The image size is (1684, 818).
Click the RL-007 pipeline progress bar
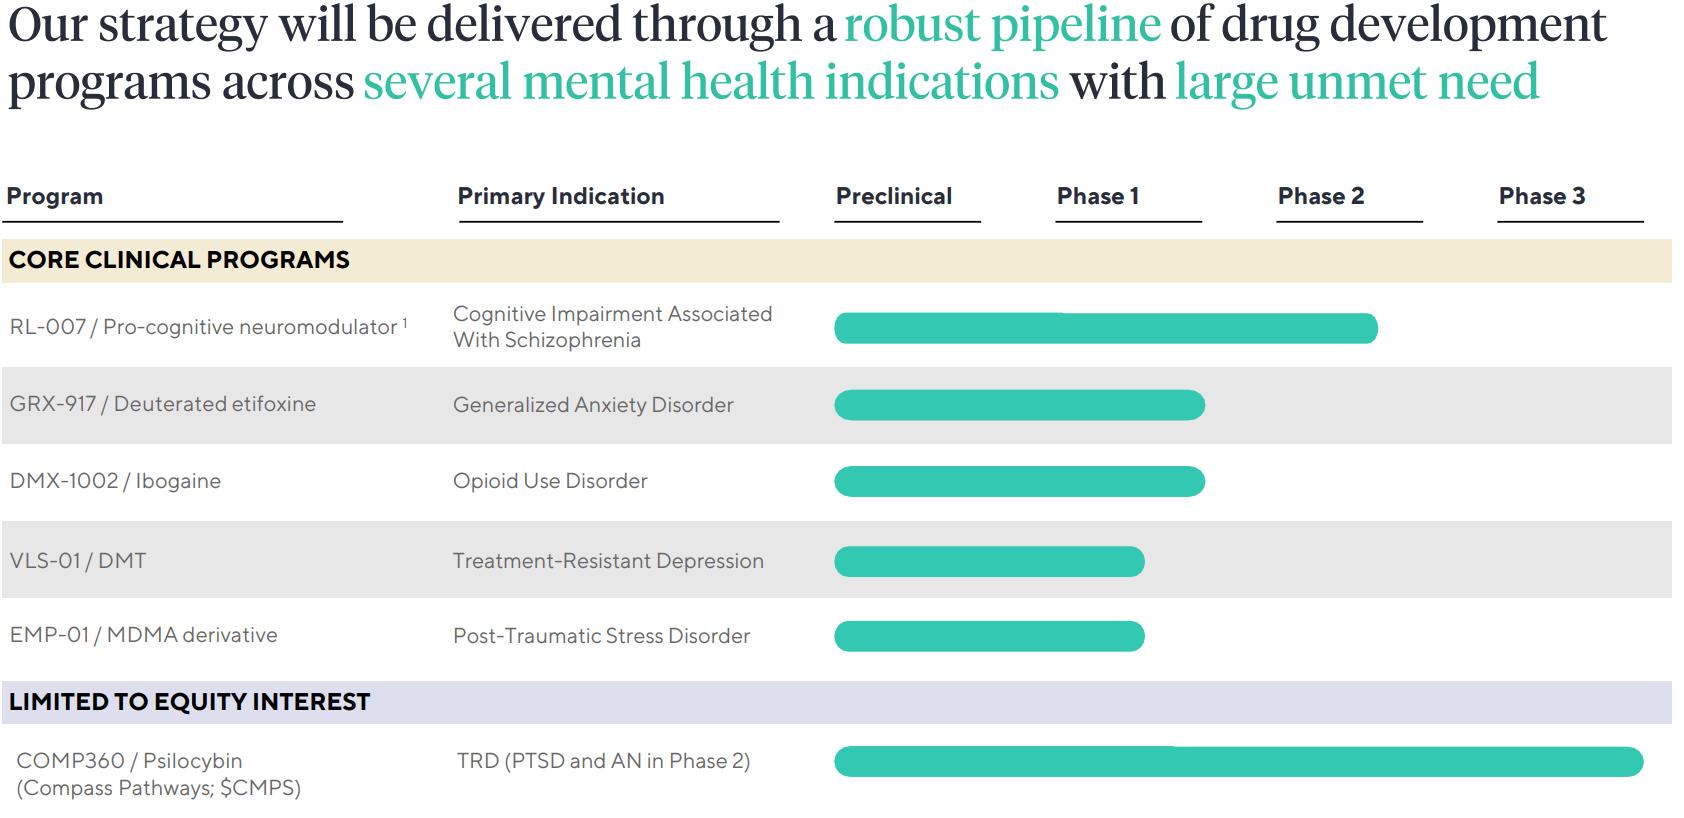(x=1105, y=328)
